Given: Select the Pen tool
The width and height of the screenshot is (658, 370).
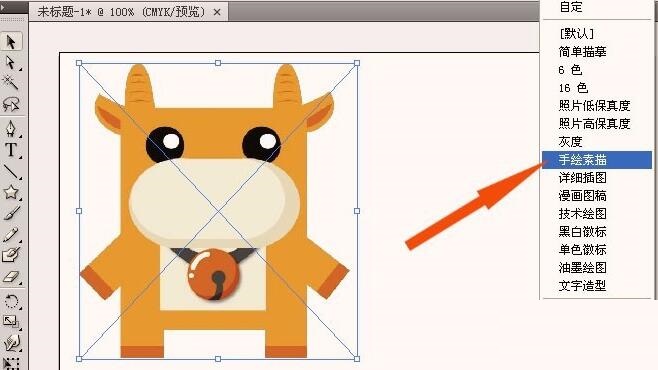Looking at the screenshot, I should point(11,128).
